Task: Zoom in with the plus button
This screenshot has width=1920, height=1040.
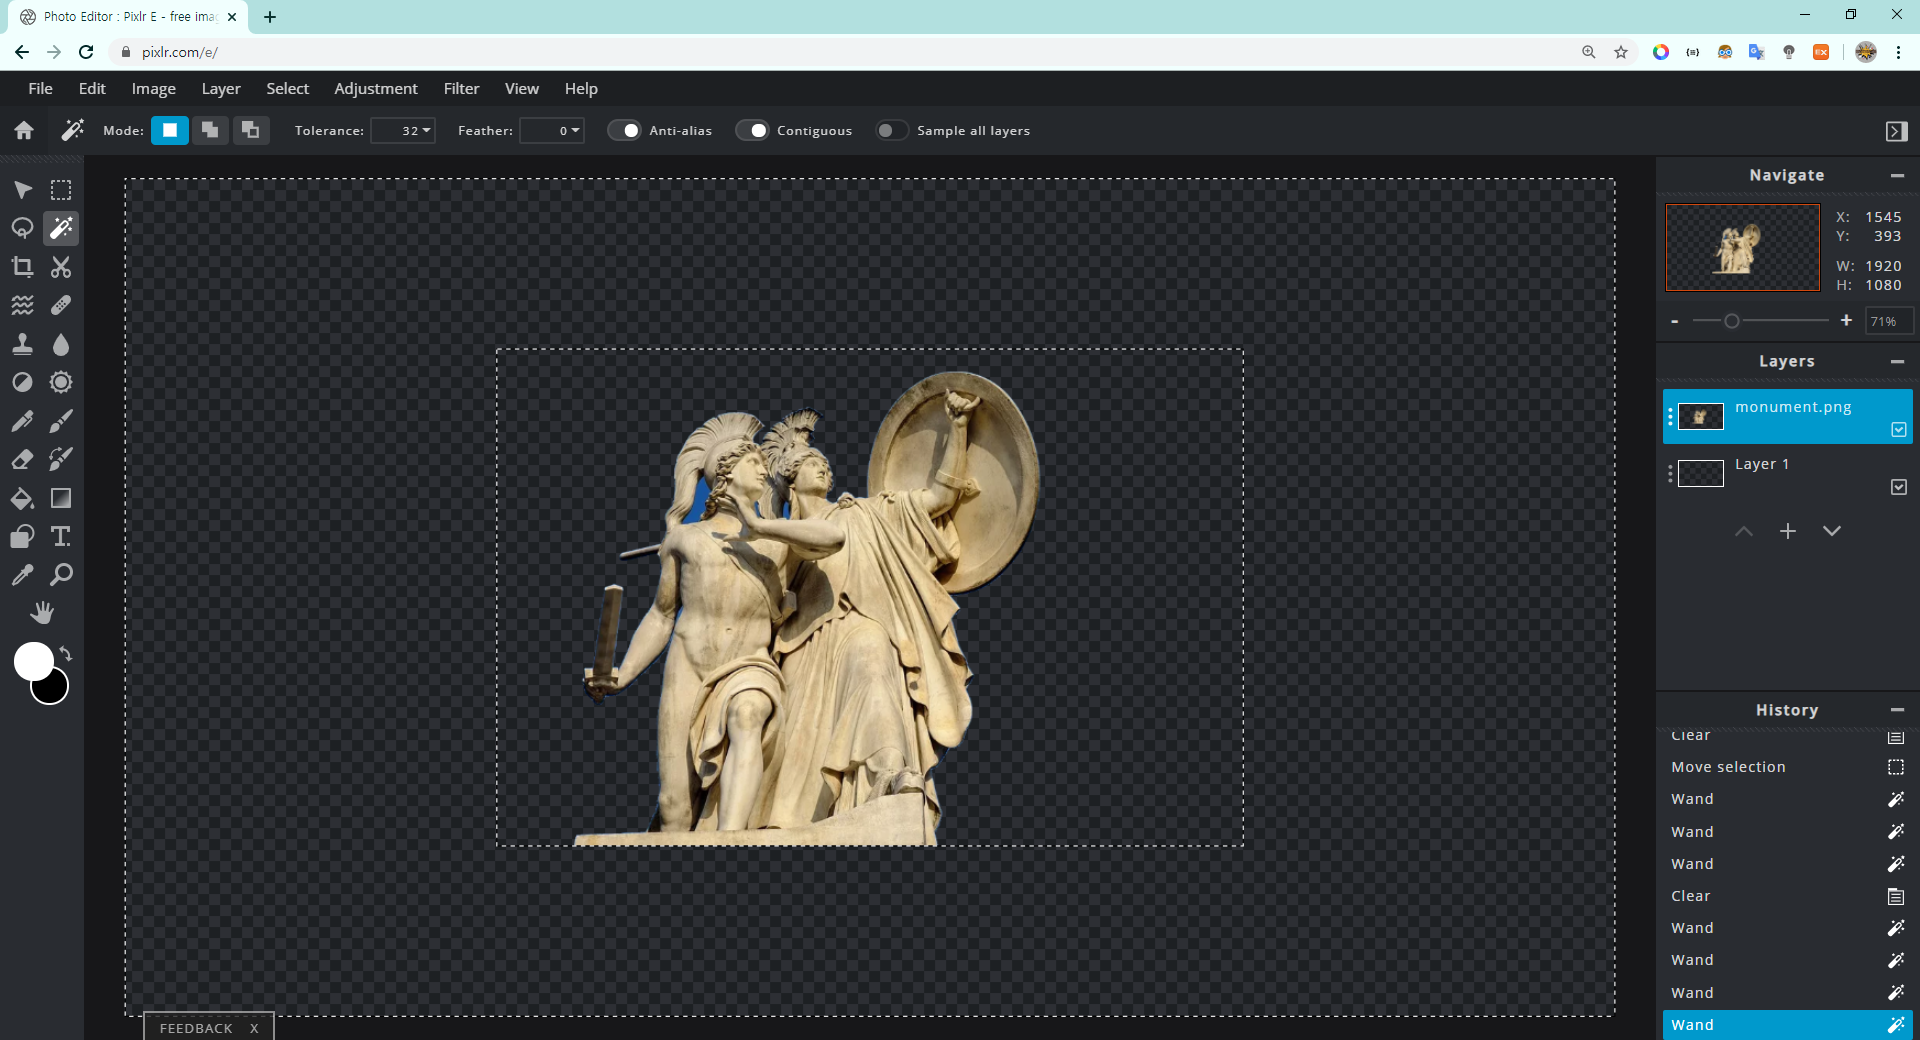Action: [1846, 321]
